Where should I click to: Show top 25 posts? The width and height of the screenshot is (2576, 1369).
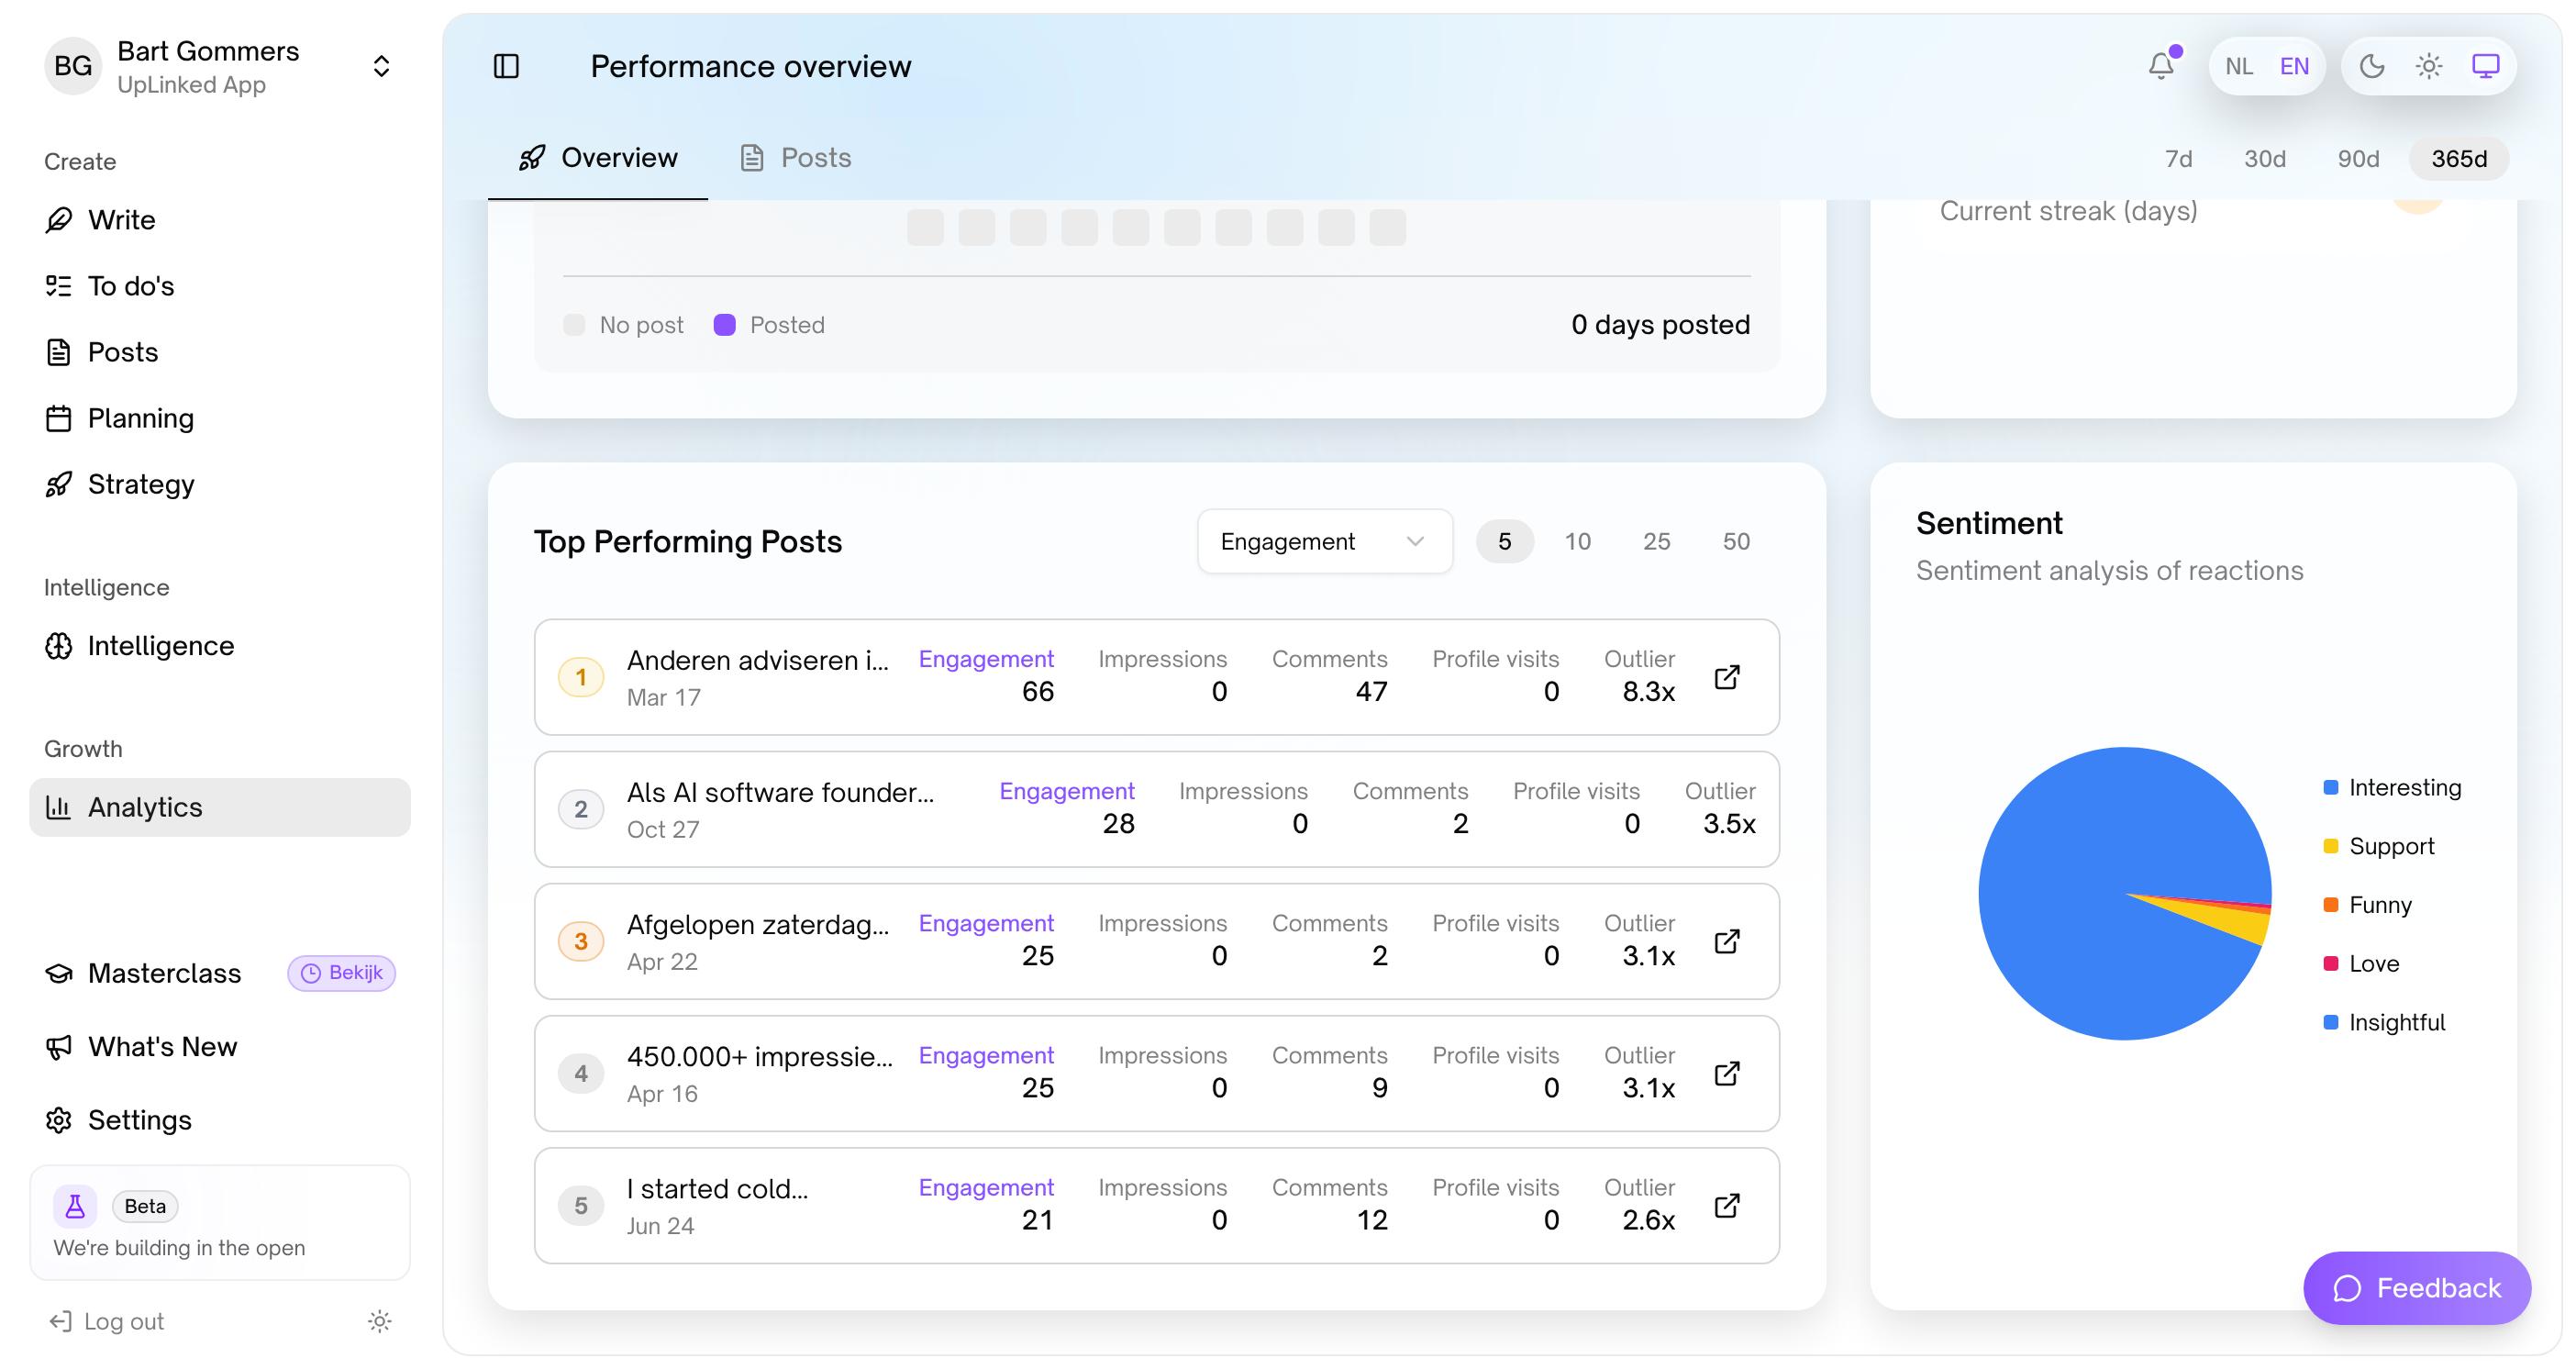[x=1656, y=541]
